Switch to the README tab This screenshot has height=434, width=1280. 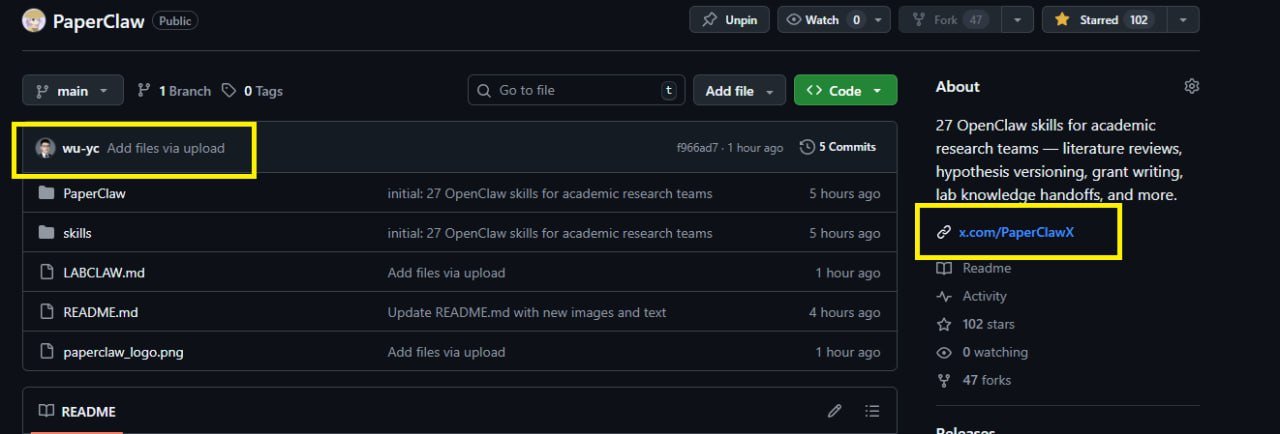pos(78,412)
